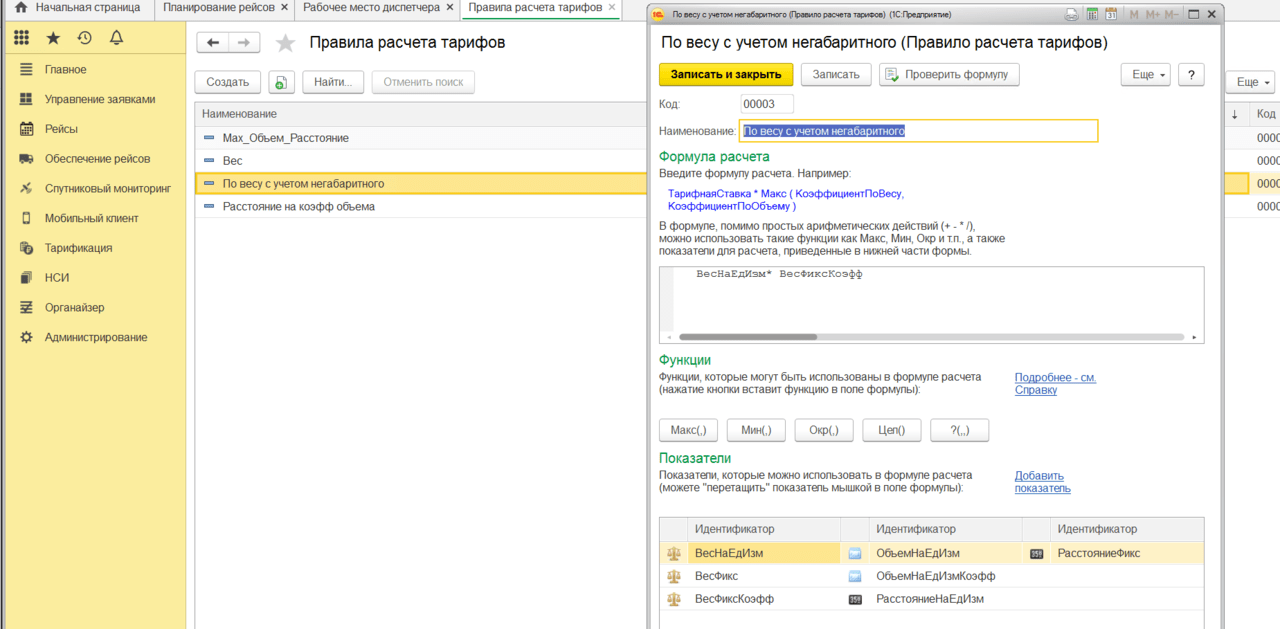Open the Добавить показатель link
The width and height of the screenshot is (1280, 629).
1042,482
